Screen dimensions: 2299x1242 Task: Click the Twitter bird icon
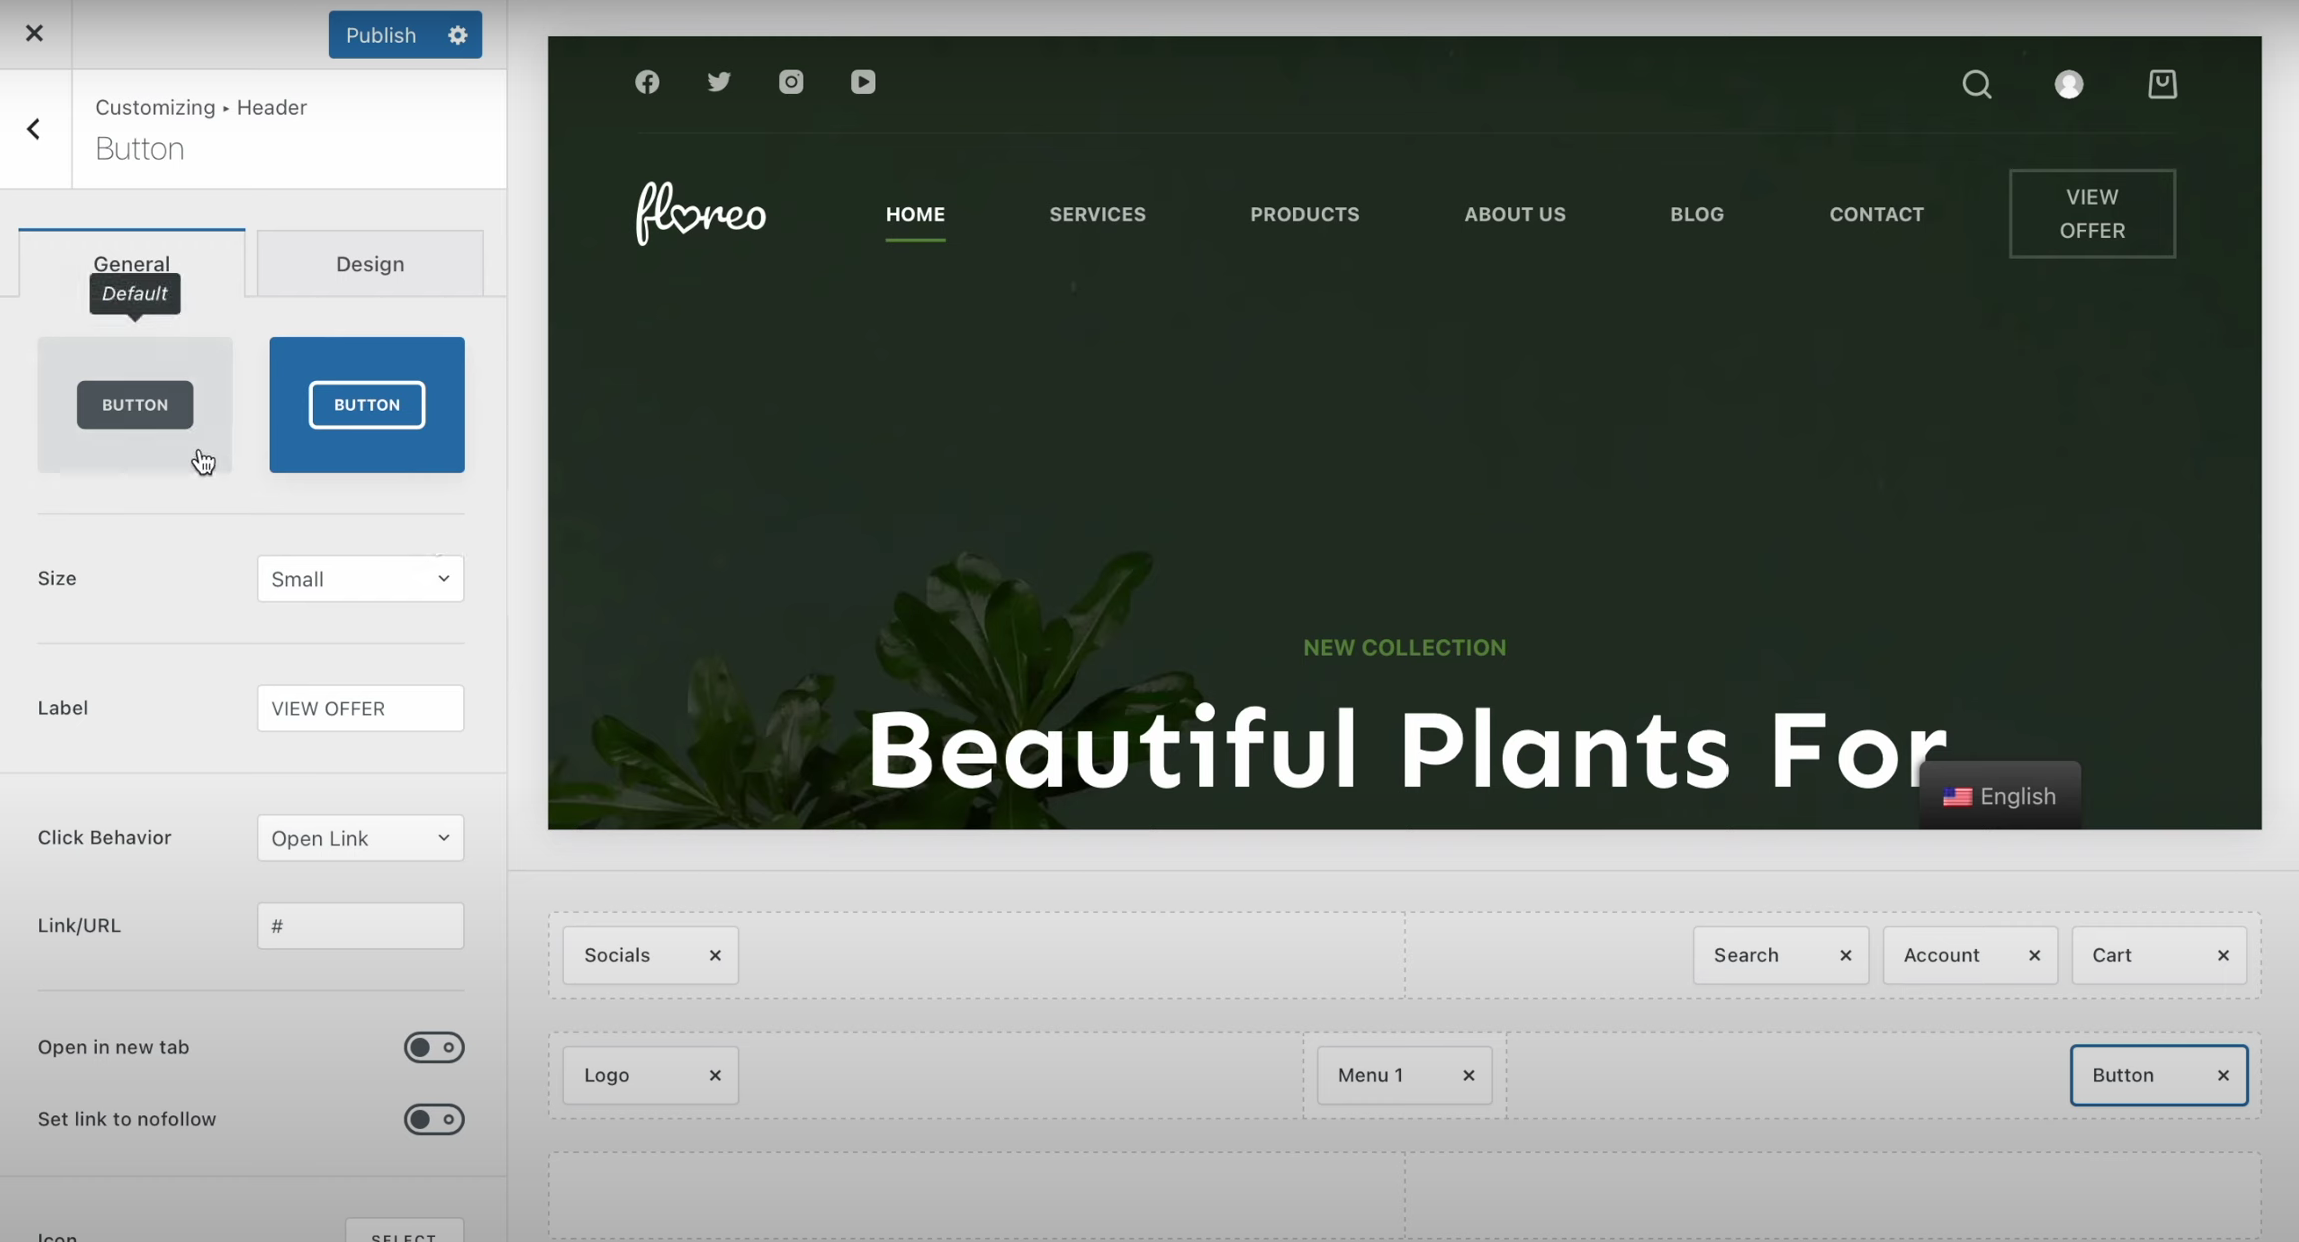coord(719,82)
